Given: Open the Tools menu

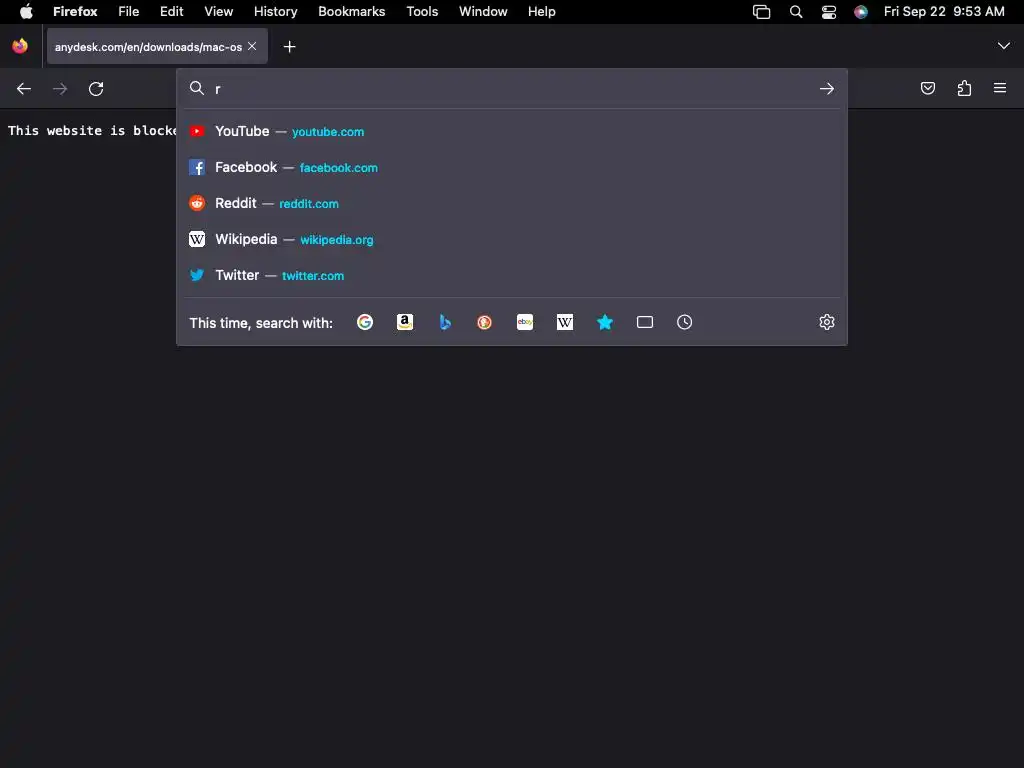Looking at the screenshot, I should [x=423, y=12].
